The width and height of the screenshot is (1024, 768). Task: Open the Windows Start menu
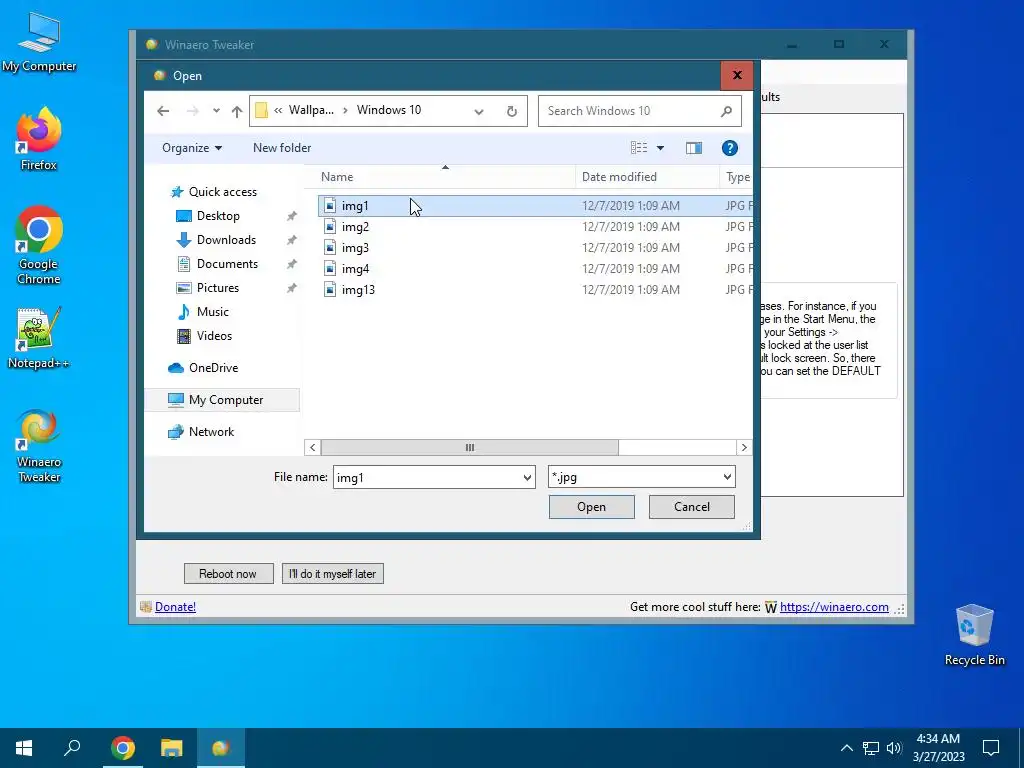pyautogui.click(x=24, y=748)
